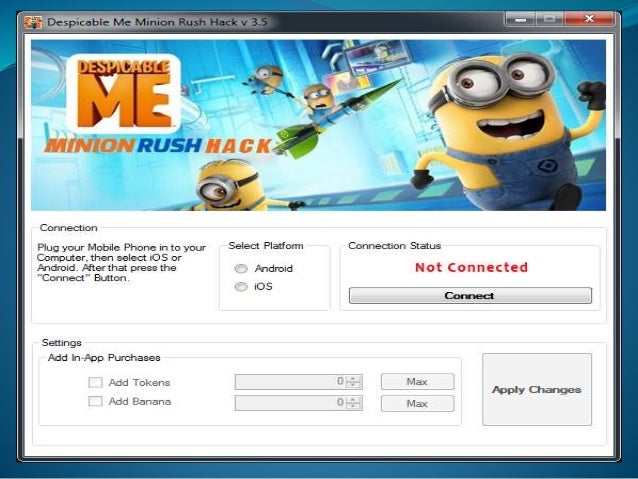Increase the banana amount with the up arrow
The height and width of the screenshot is (479, 638).
354,400
